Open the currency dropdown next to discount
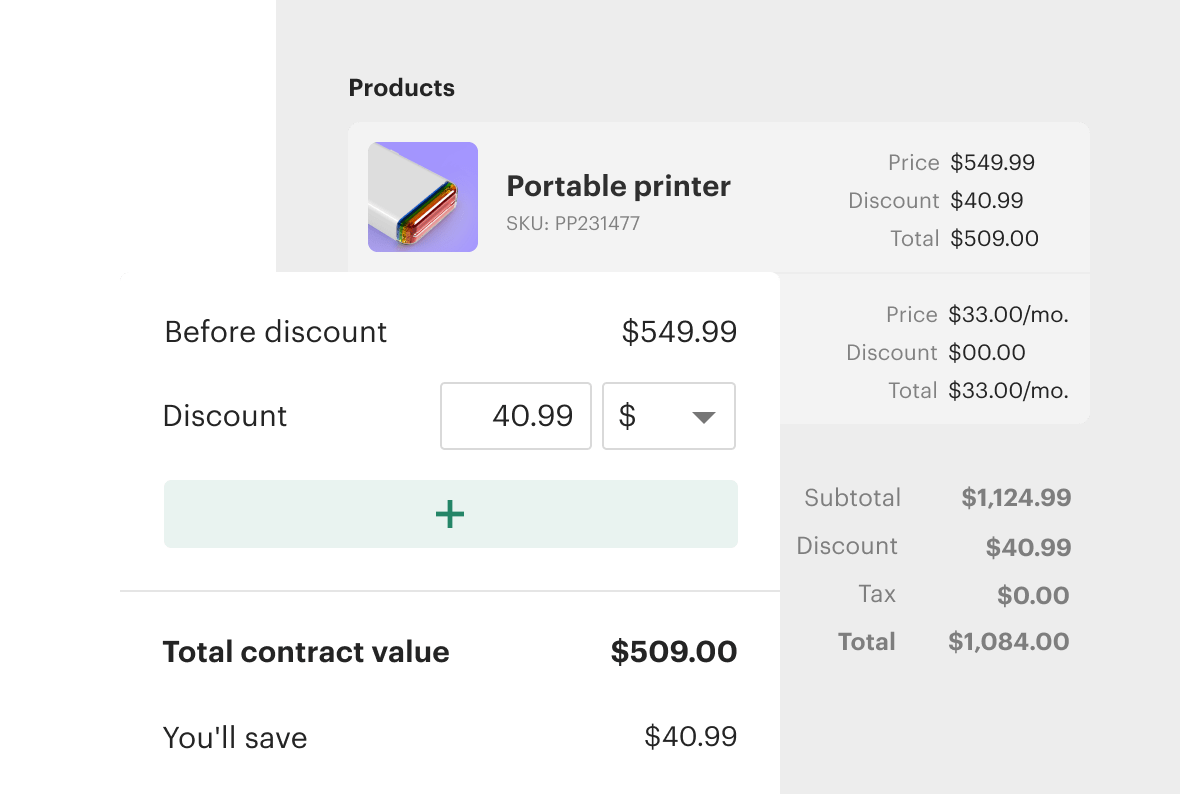Viewport: 1180px width, 794px height. [668, 416]
